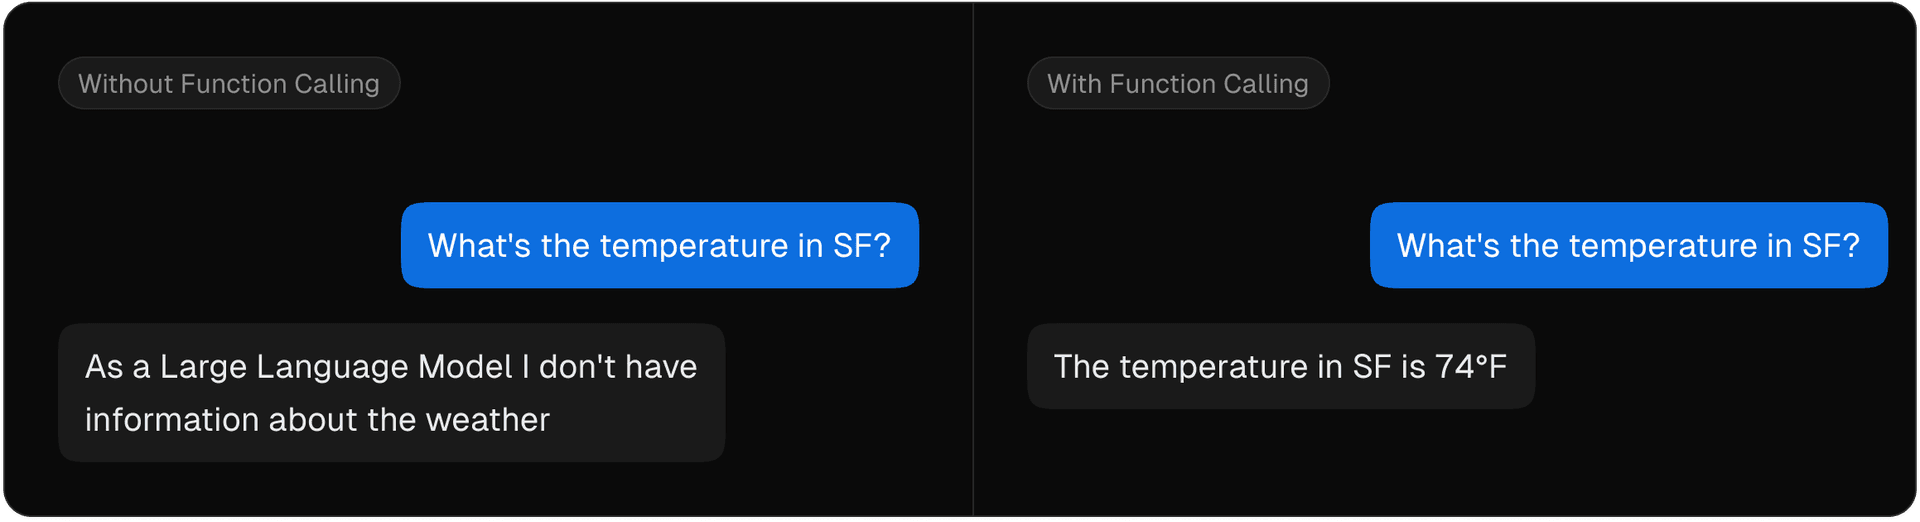Select the blue question bubble in right panel
Screen dimensions: 1920x522
(1628, 246)
